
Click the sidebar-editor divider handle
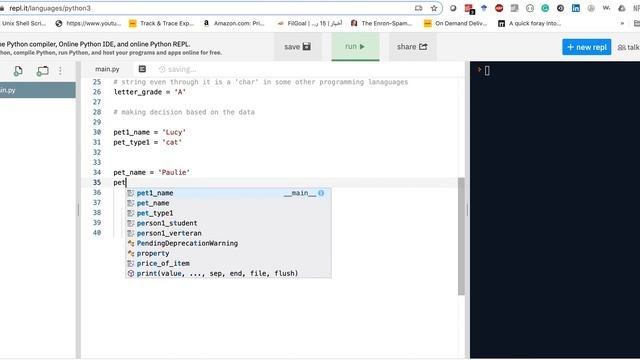coord(78,210)
